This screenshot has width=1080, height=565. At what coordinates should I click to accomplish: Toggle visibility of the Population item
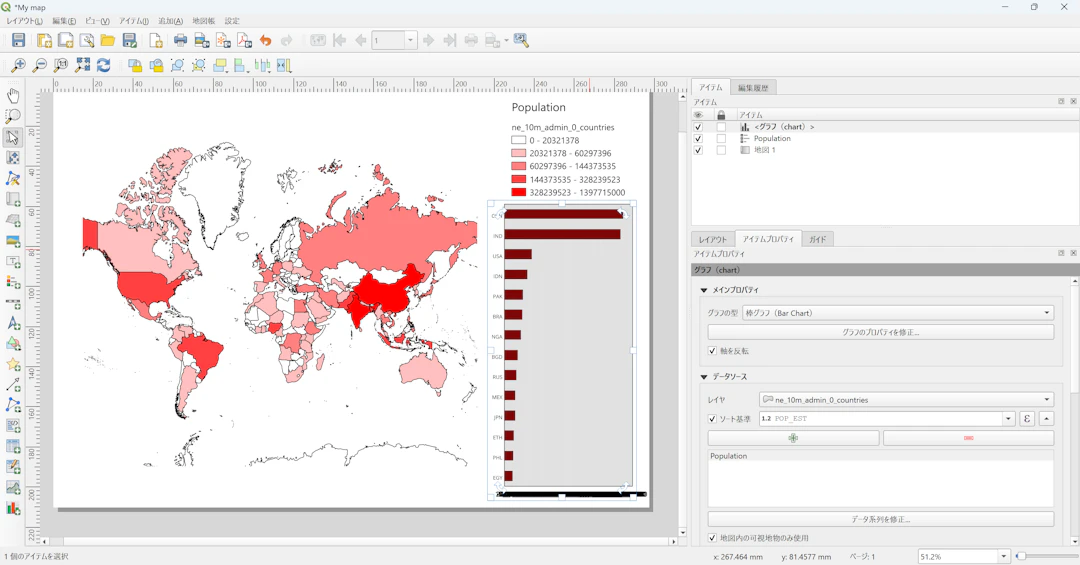point(698,139)
